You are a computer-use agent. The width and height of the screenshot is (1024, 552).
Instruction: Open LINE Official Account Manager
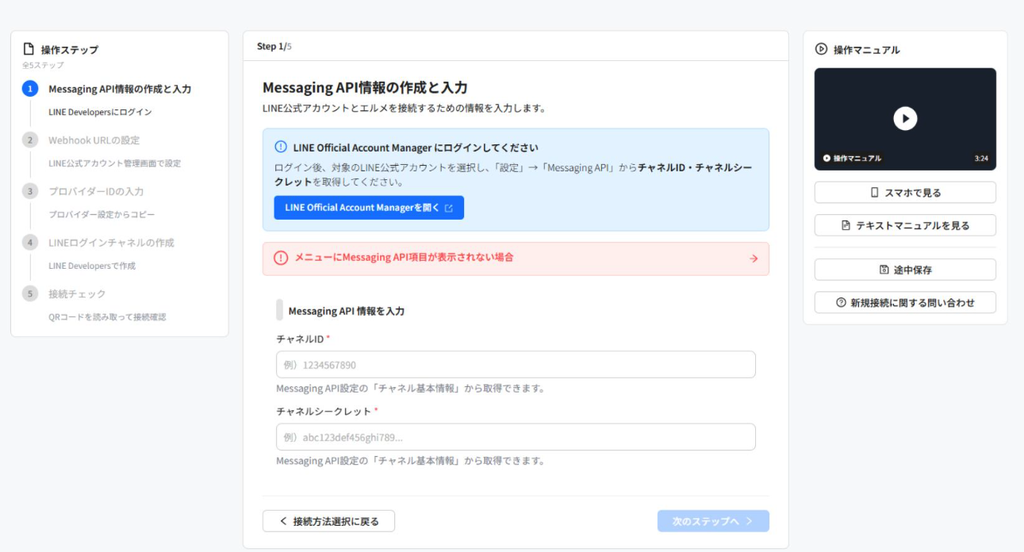(x=369, y=208)
